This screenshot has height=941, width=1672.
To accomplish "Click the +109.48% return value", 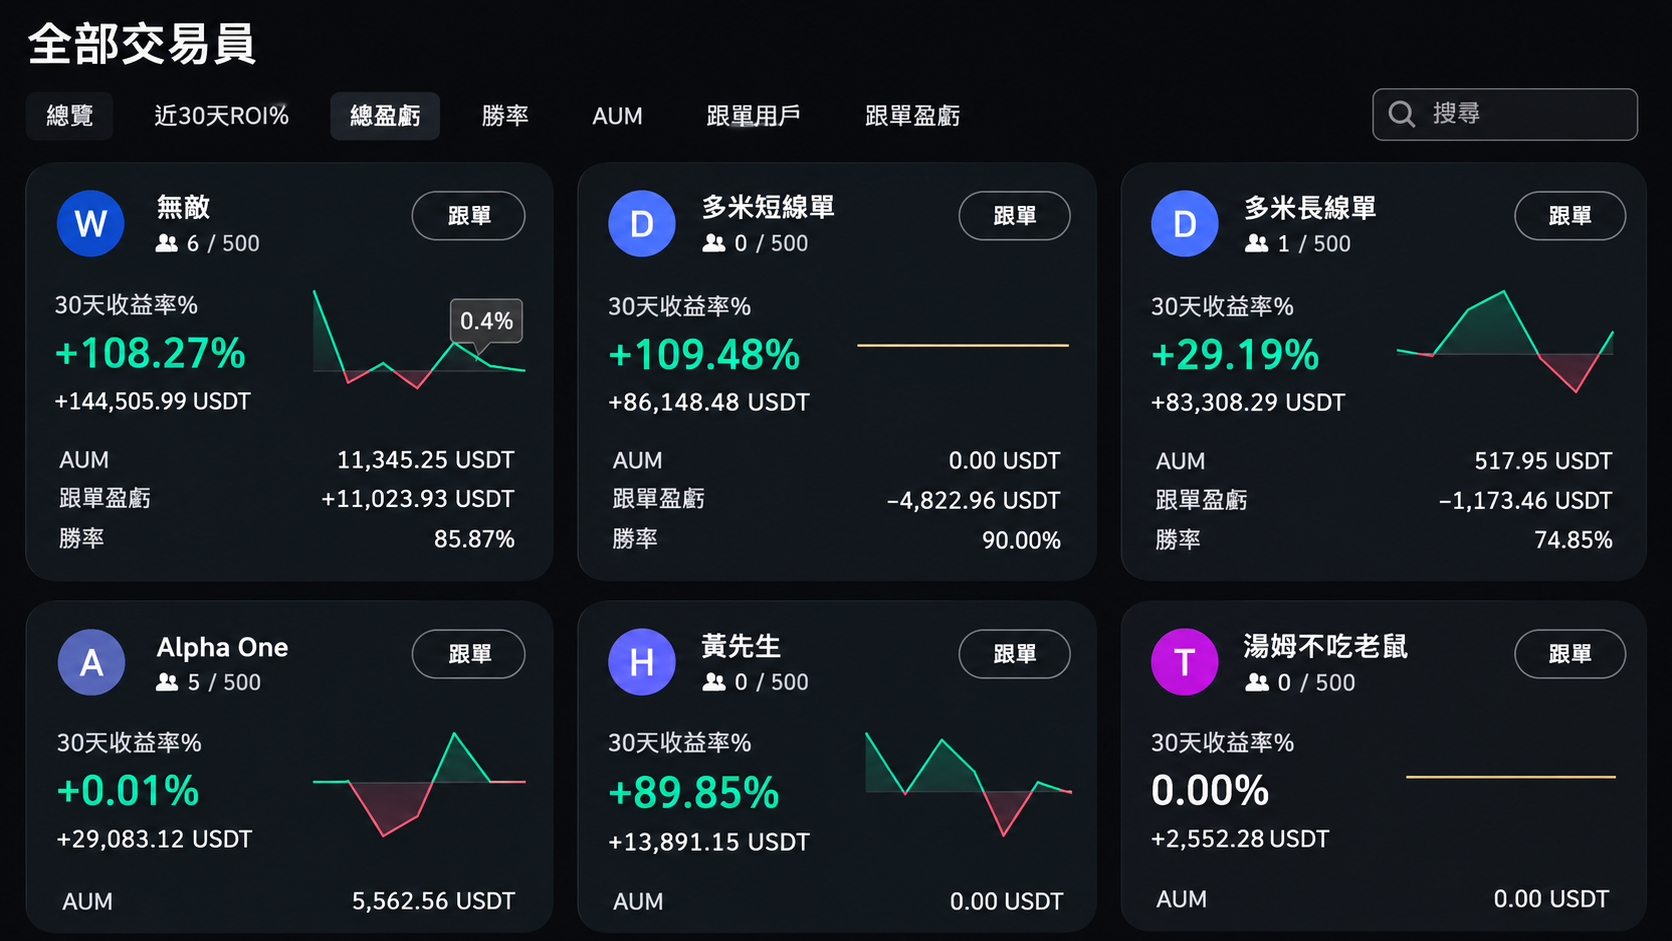I will point(704,355).
